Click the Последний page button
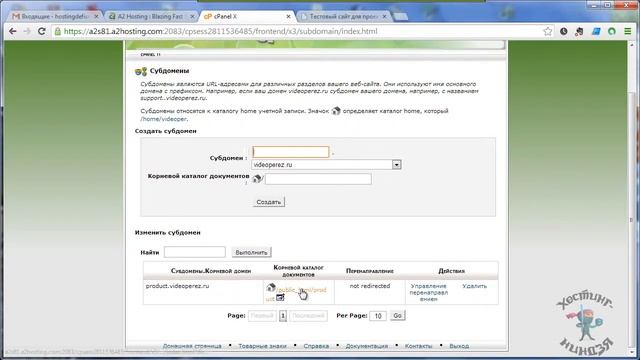 308,316
